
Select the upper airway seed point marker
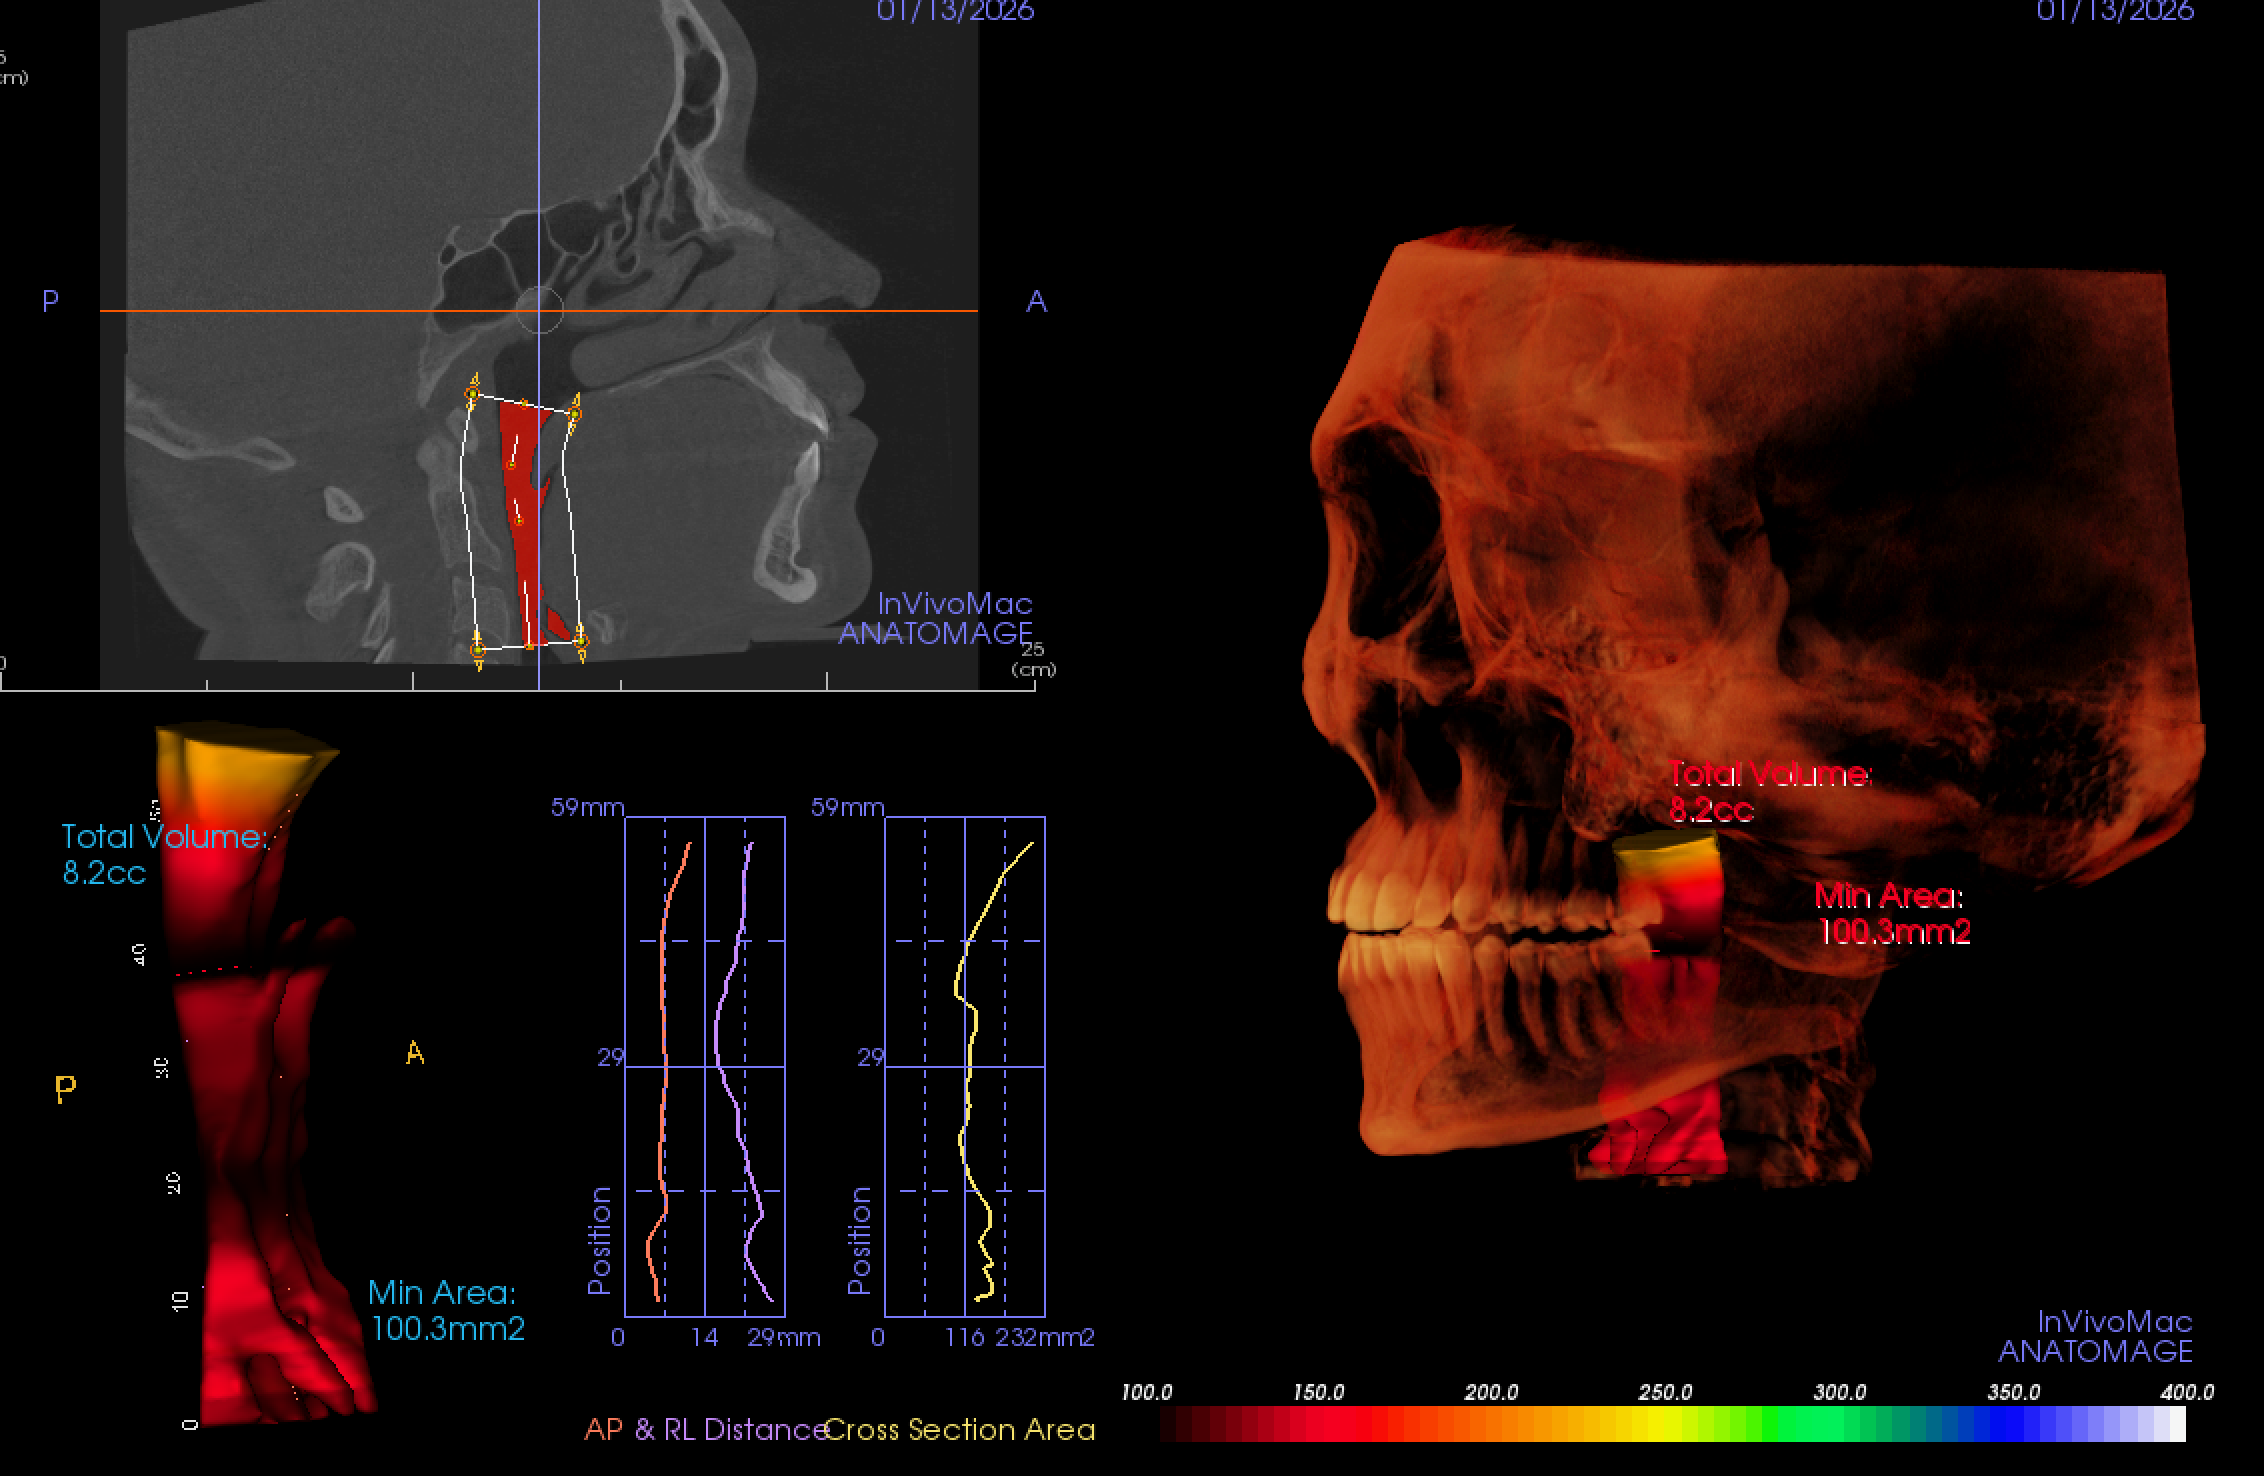pos(511,465)
